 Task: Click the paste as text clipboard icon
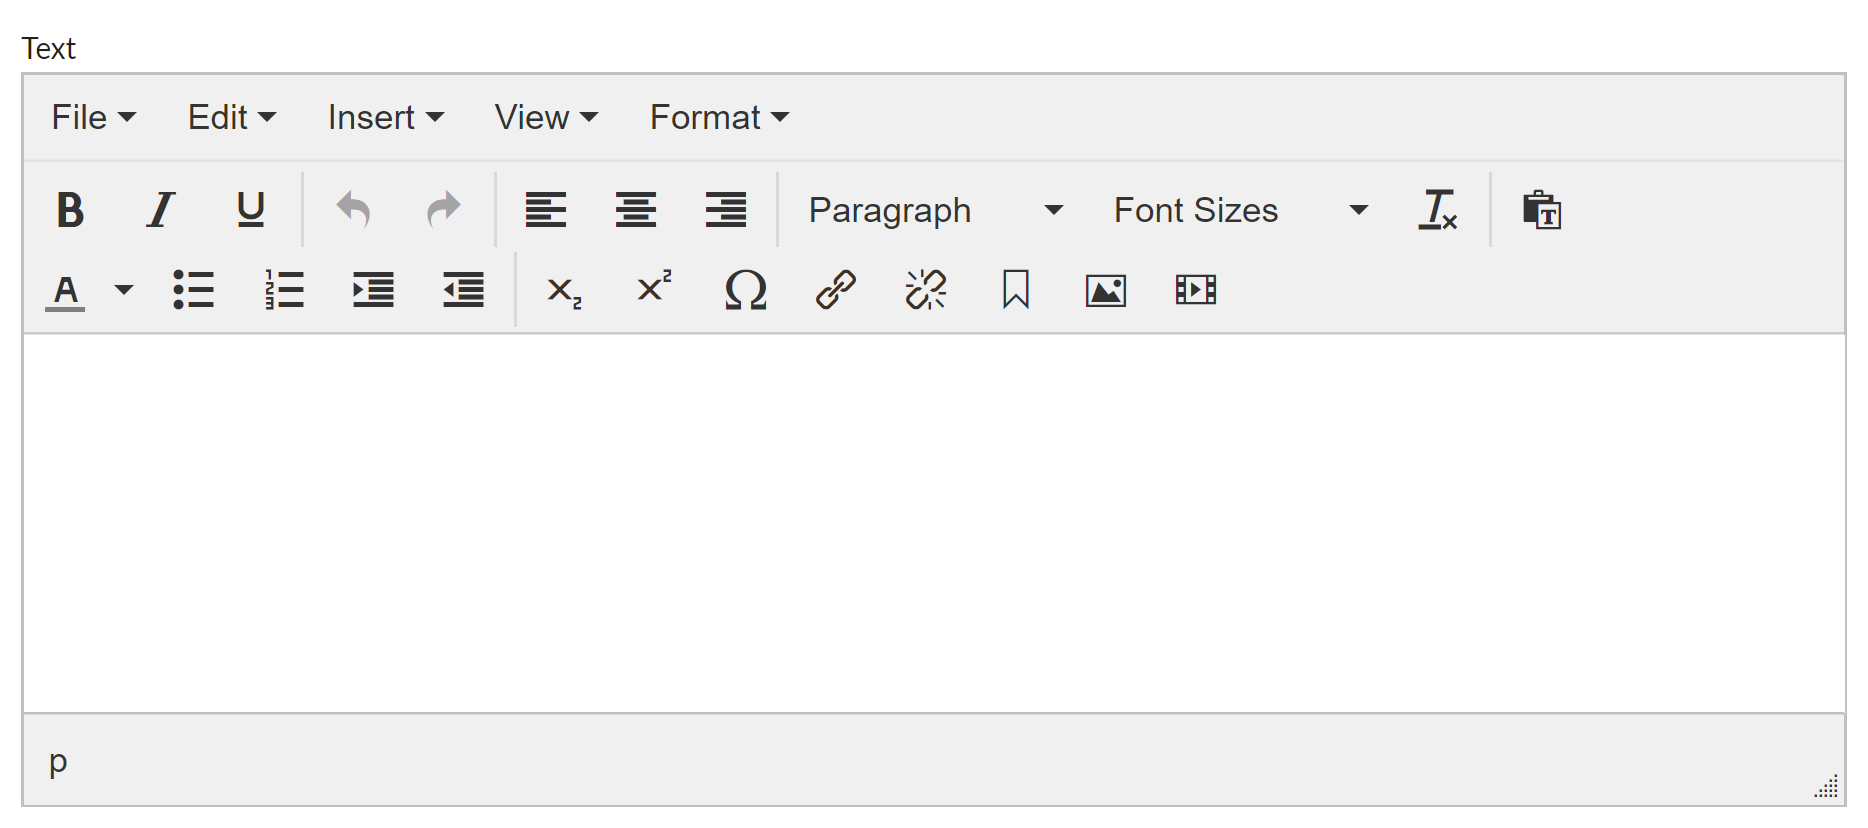tap(1541, 210)
